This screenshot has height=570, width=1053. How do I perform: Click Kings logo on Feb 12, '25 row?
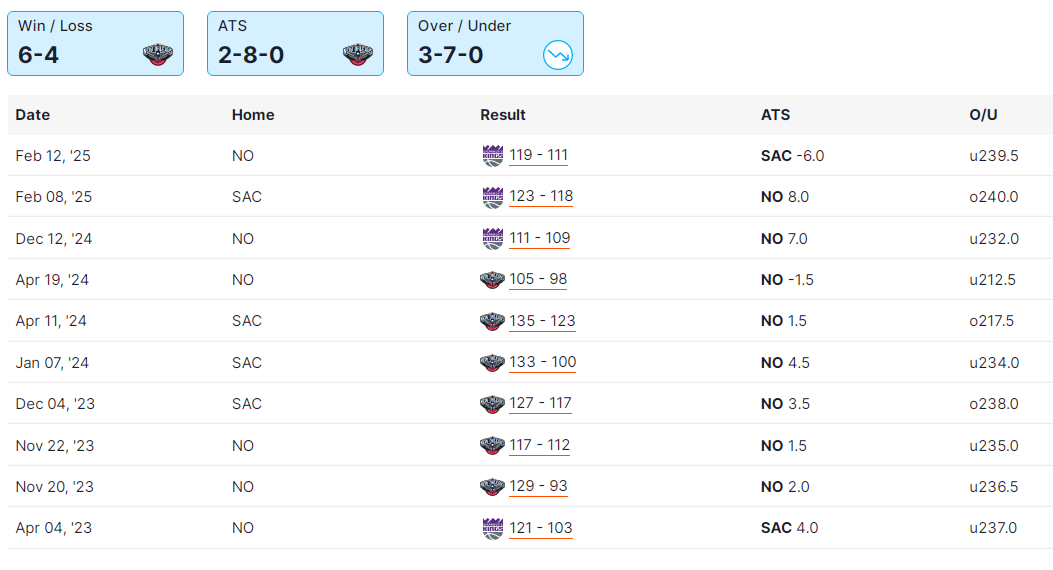tap(492, 156)
